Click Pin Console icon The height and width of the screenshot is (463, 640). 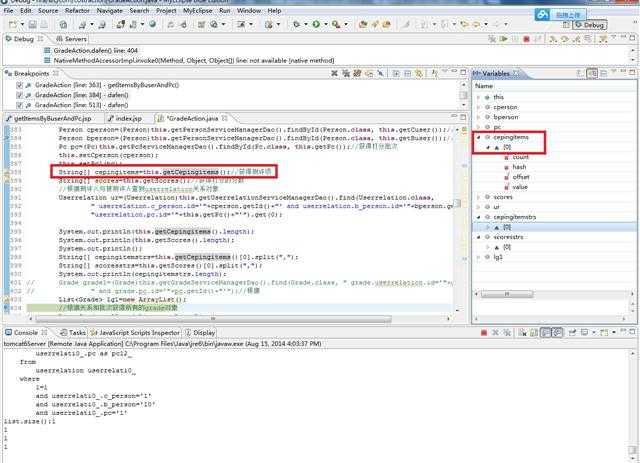click(x=572, y=333)
